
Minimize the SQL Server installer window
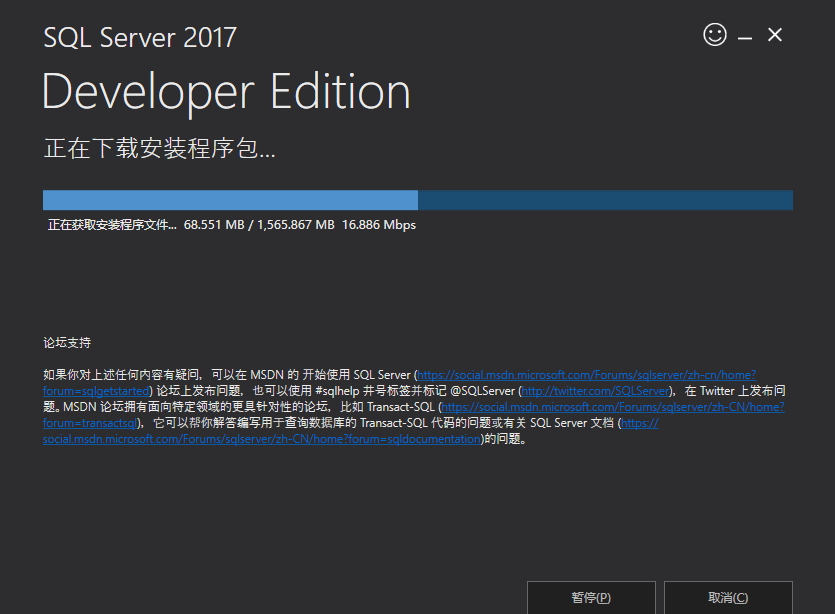[x=744, y=37]
